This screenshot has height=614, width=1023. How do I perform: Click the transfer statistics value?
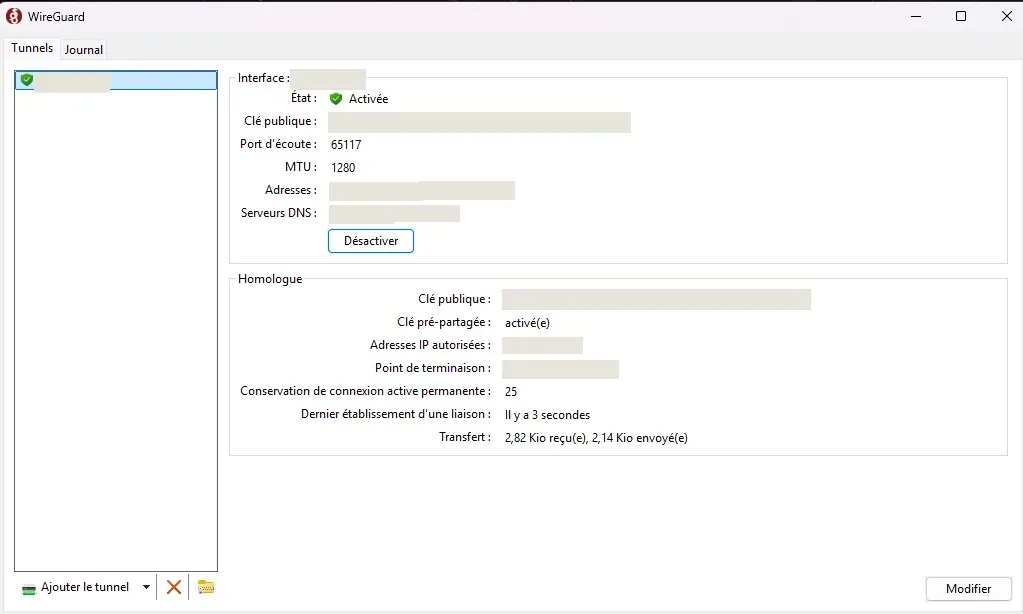[x=596, y=438]
